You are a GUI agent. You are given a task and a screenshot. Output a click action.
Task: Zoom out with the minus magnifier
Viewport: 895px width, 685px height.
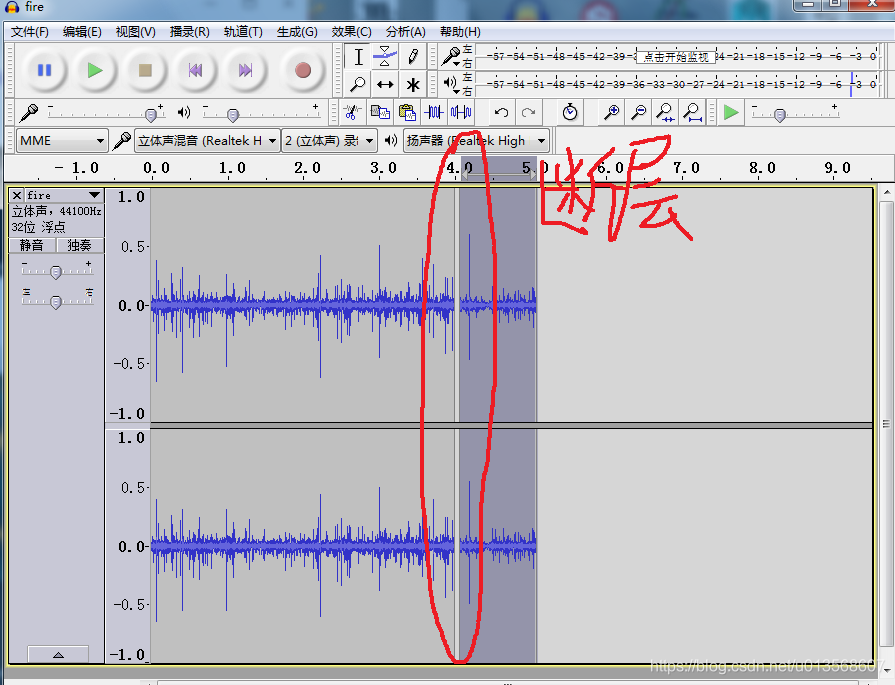pyautogui.click(x=638, y=112)
